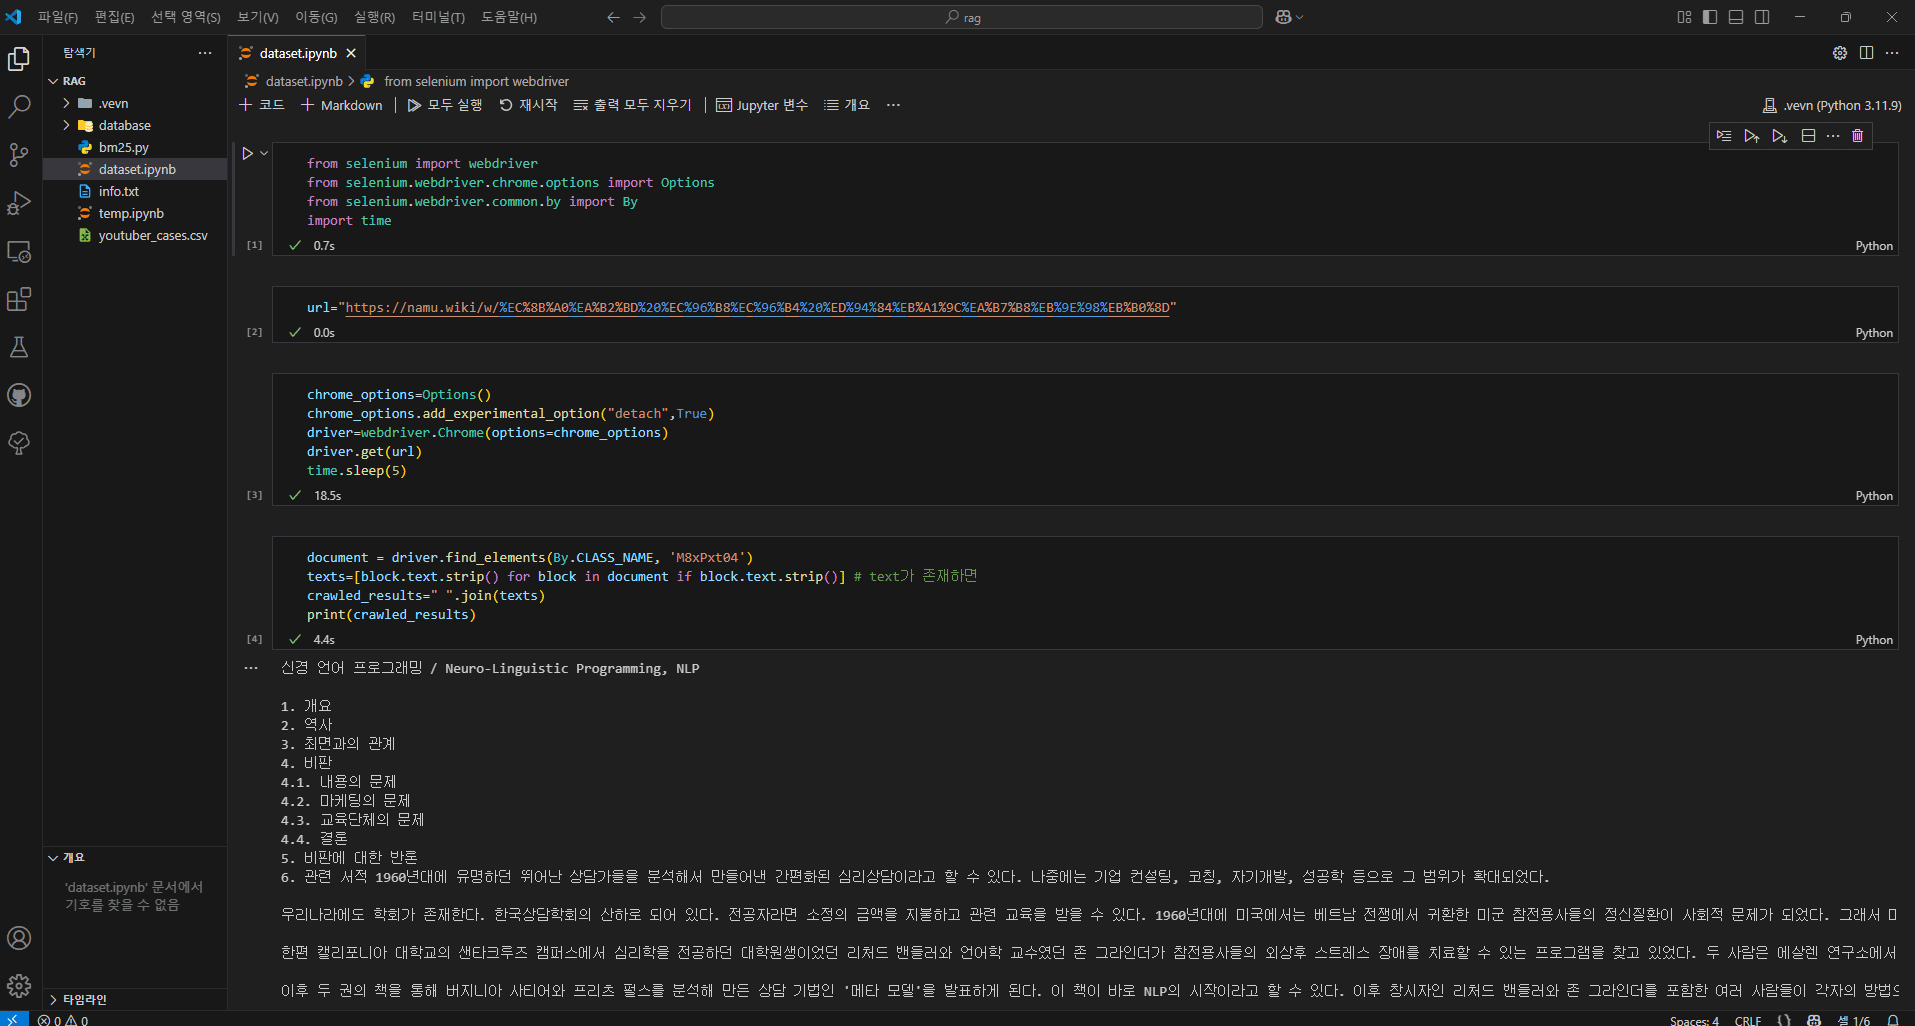
Task: Open the Source Control view
Action: (x=19, y=155)
